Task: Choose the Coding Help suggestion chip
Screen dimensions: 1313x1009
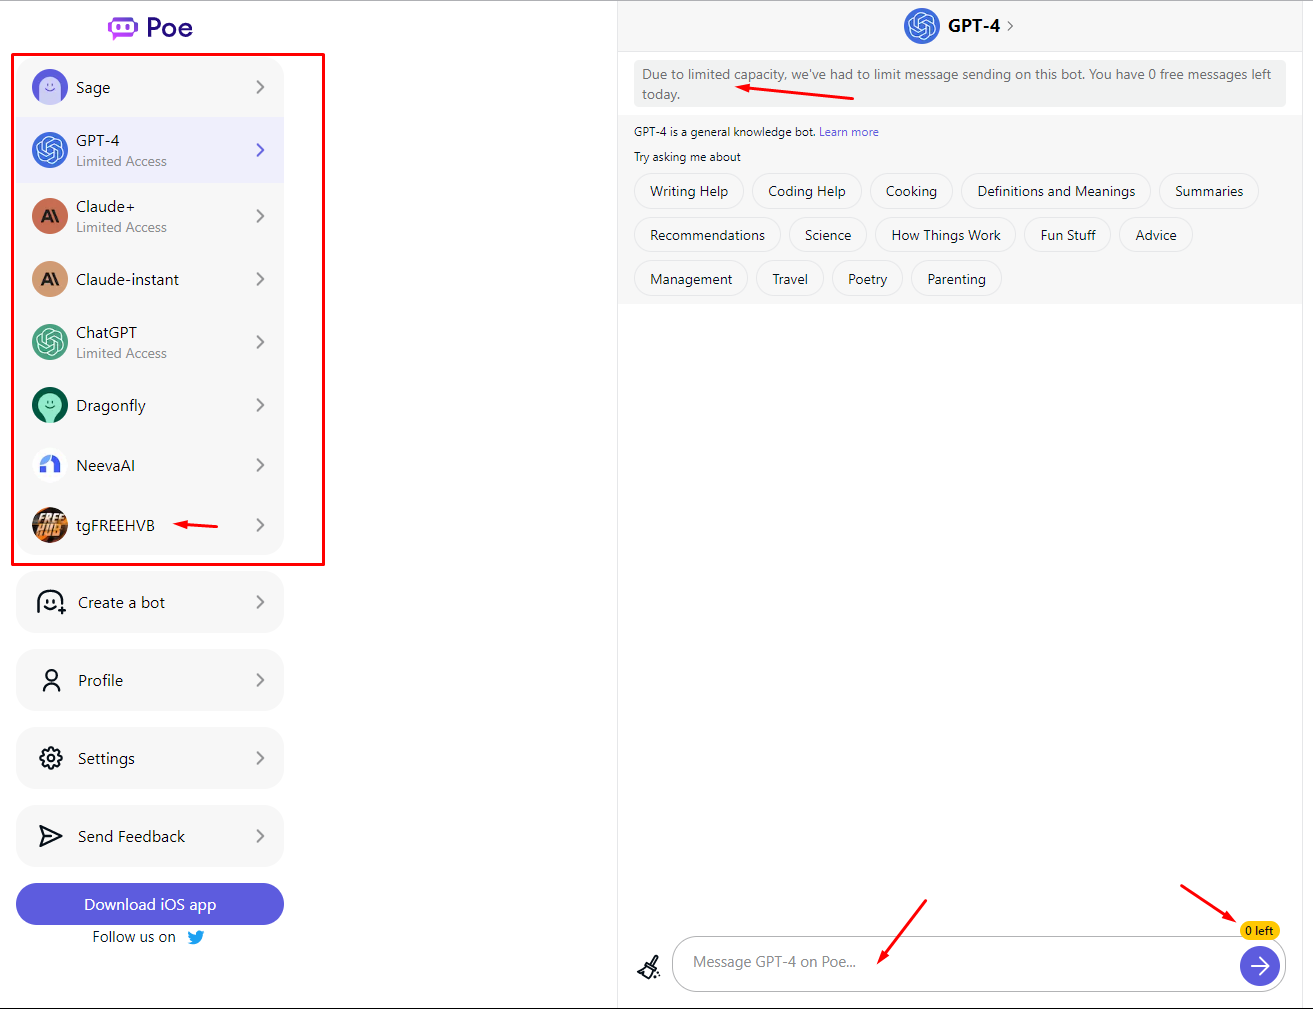Action: click(806, 191)
